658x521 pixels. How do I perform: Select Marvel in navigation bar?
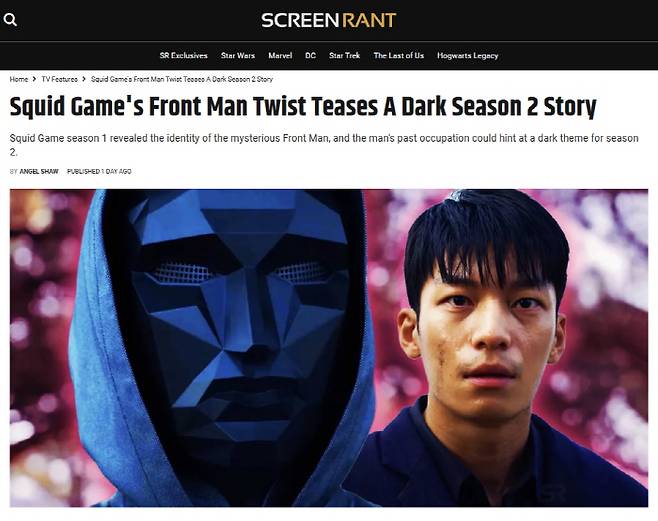280,55
